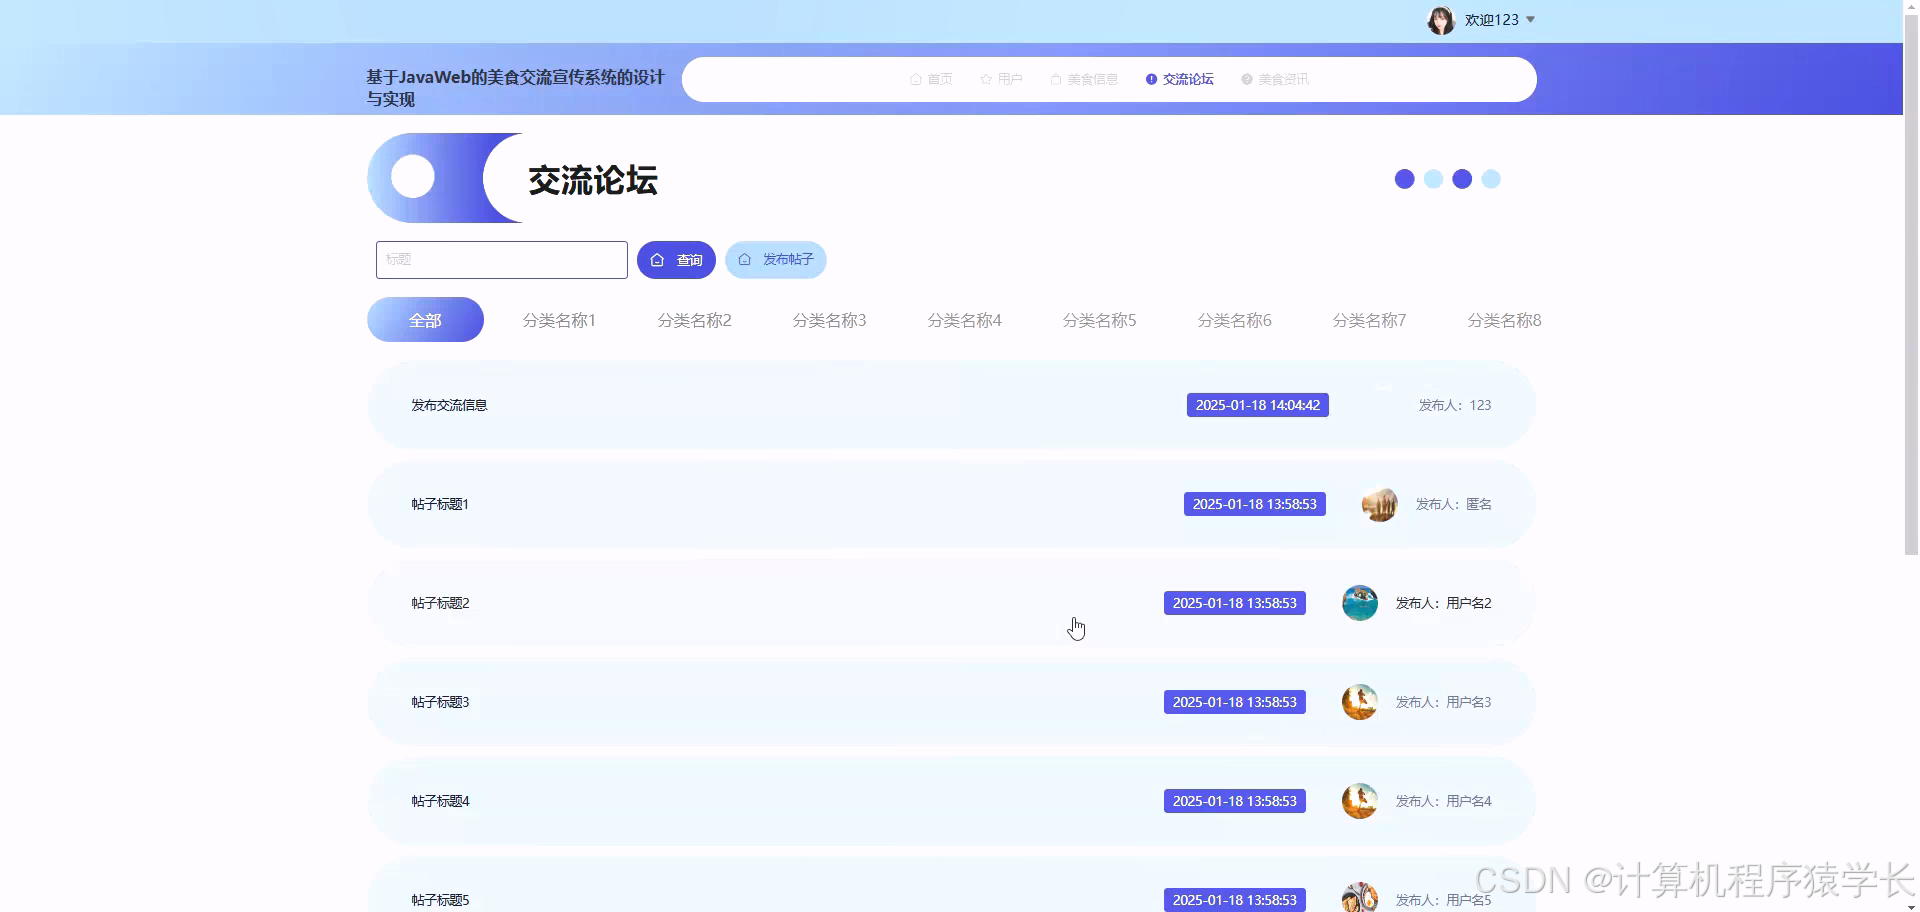Click the avatar of 用户名2

[x=1359, y=603]
